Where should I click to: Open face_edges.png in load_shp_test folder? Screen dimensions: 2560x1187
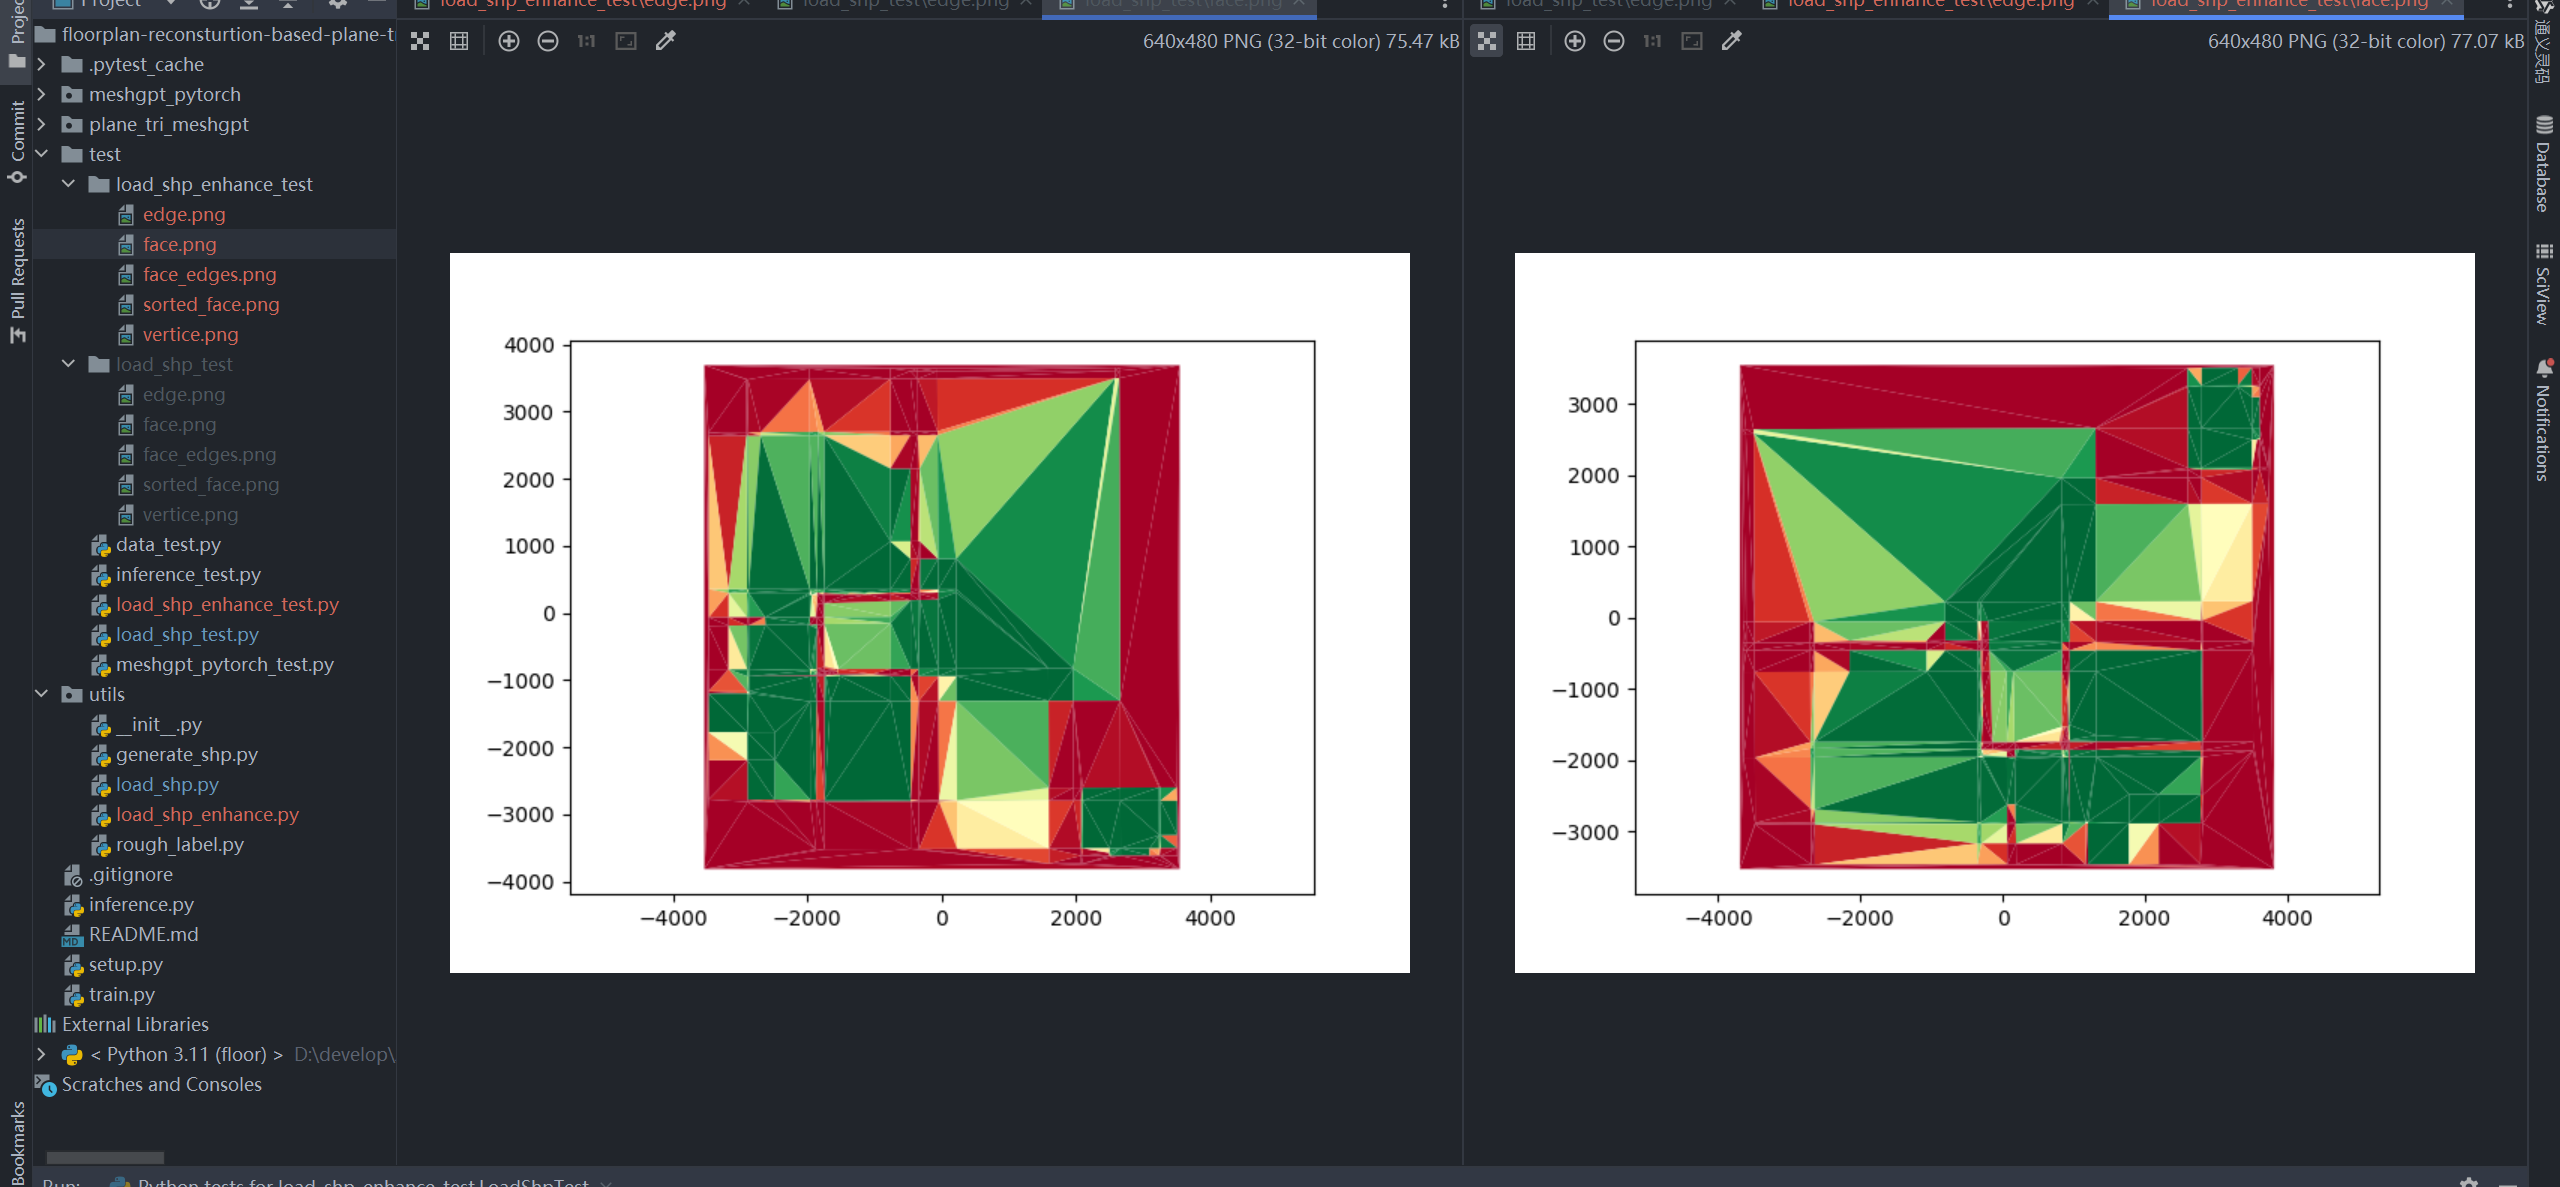[x=209, y=454]
